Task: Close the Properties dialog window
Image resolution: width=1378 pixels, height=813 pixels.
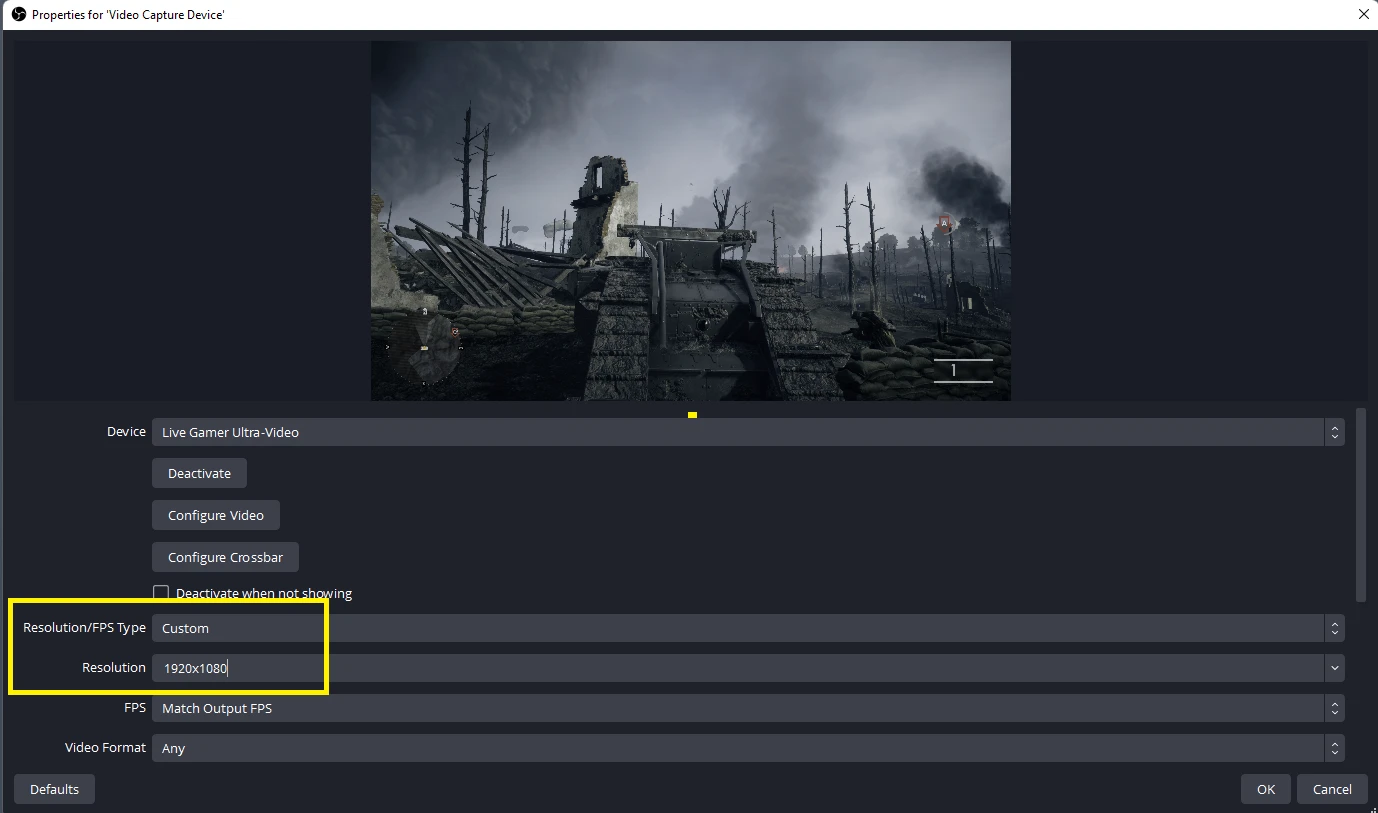Action: [x=1363, y=14]
